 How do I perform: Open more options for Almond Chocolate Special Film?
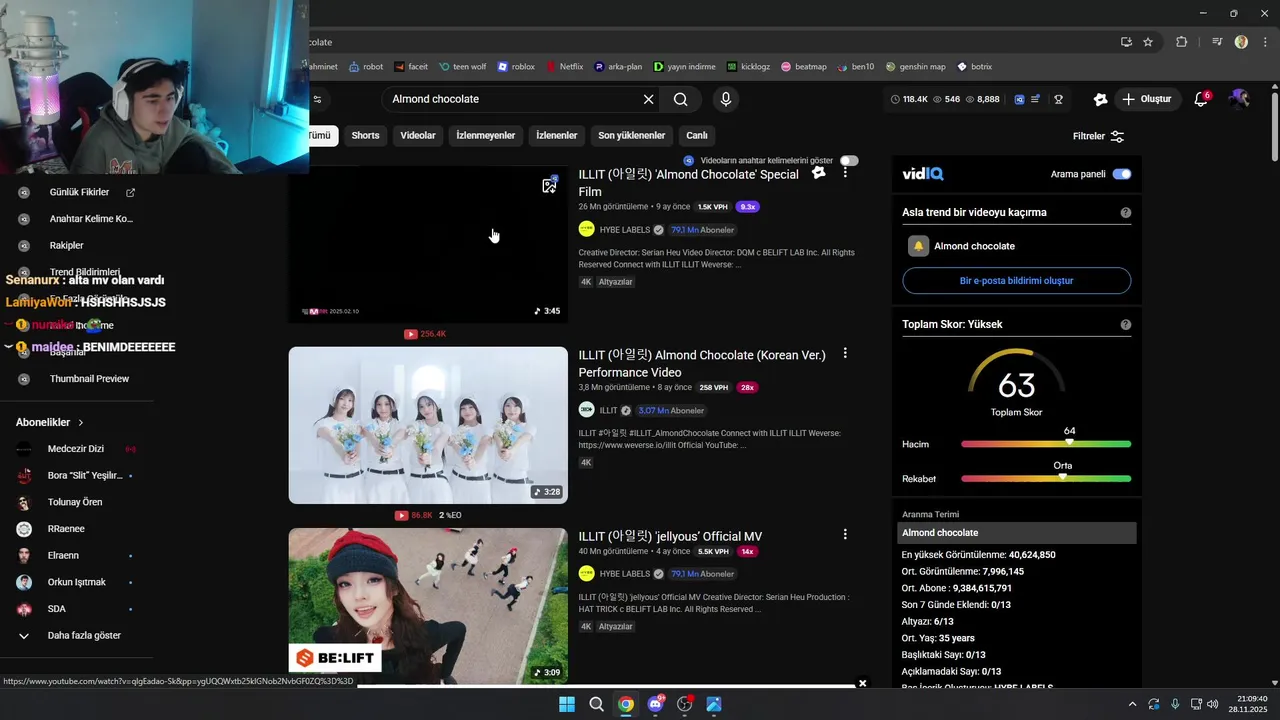[x=845, y=172]
